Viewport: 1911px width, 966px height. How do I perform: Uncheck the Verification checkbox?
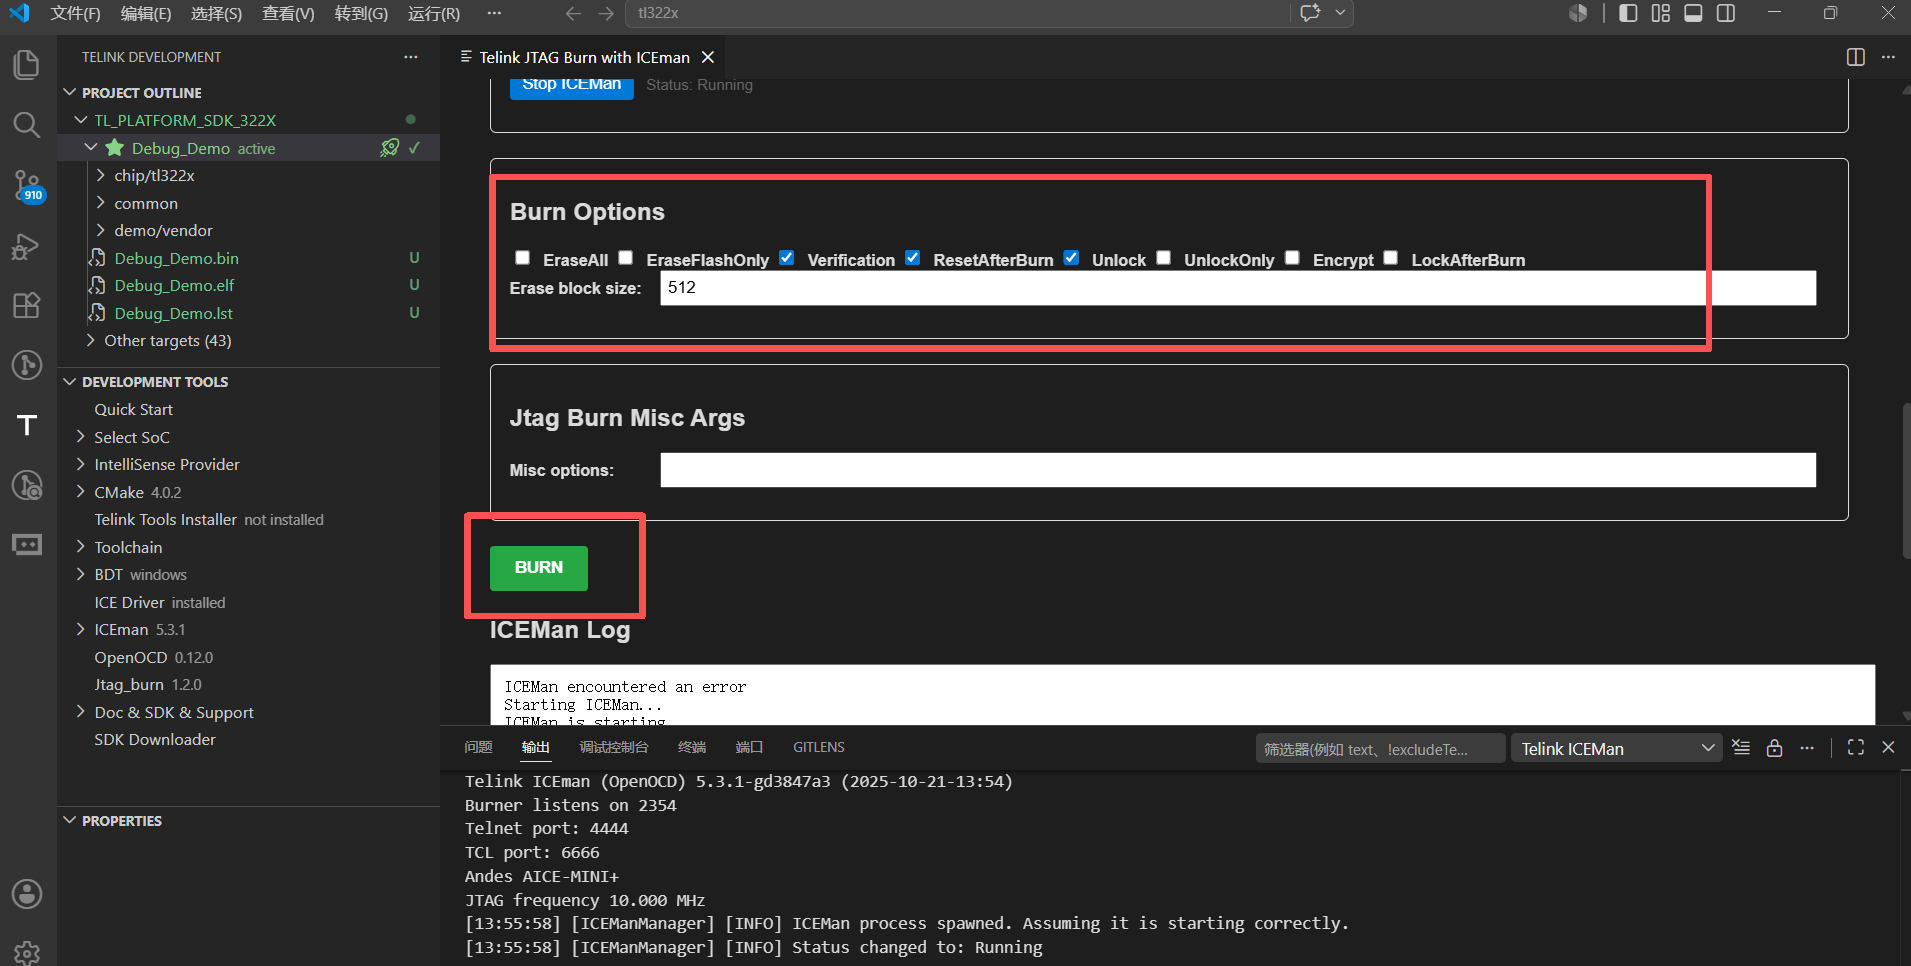point(787,258)
